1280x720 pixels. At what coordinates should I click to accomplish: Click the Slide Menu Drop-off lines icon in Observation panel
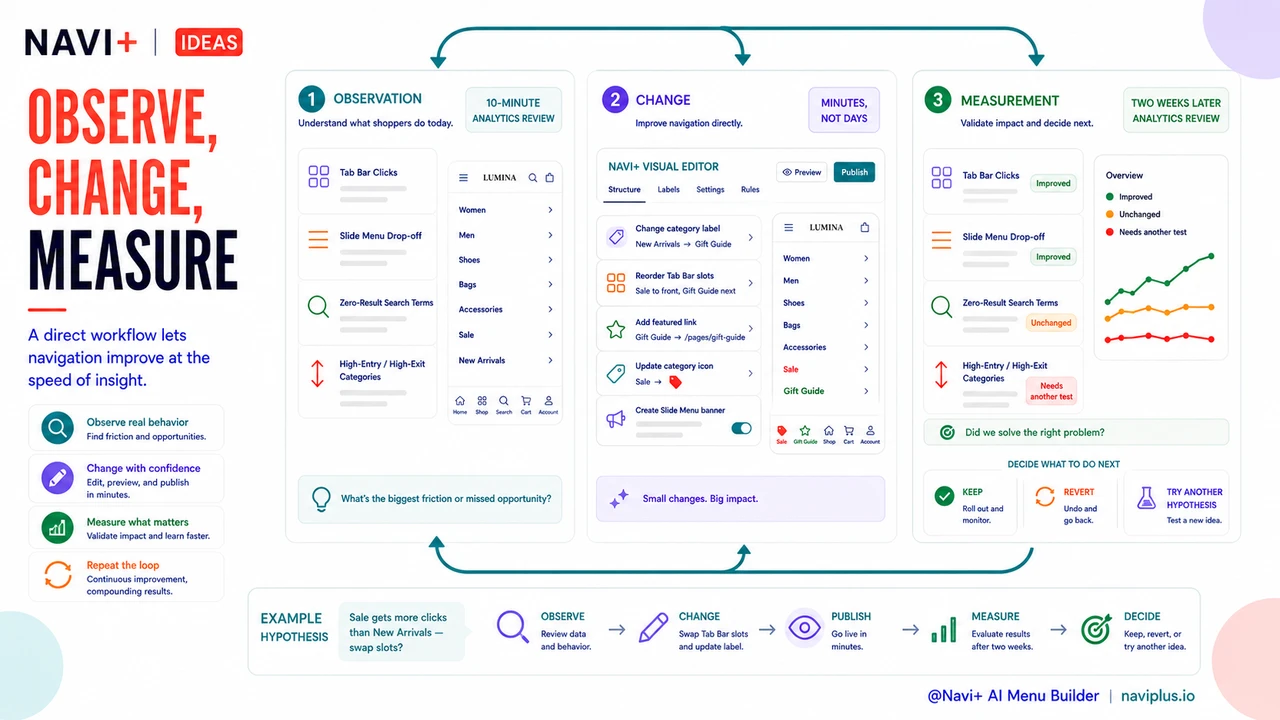[318, 240]
